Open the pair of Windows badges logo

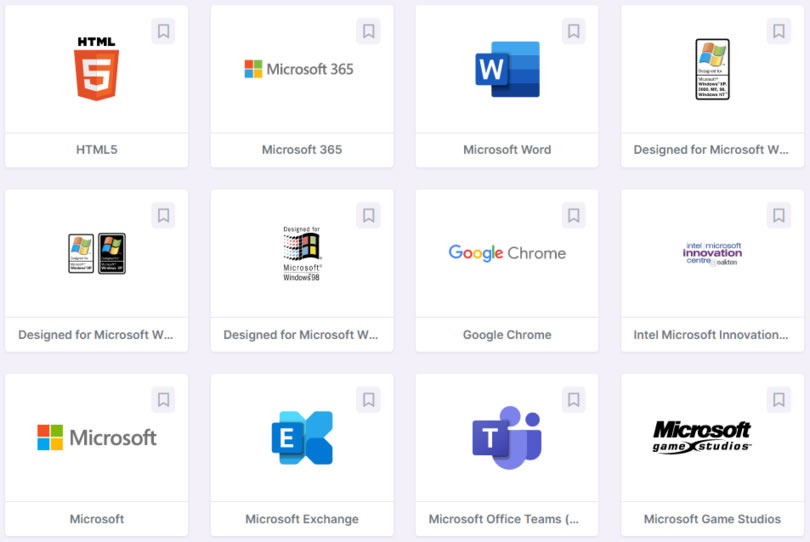97,253
